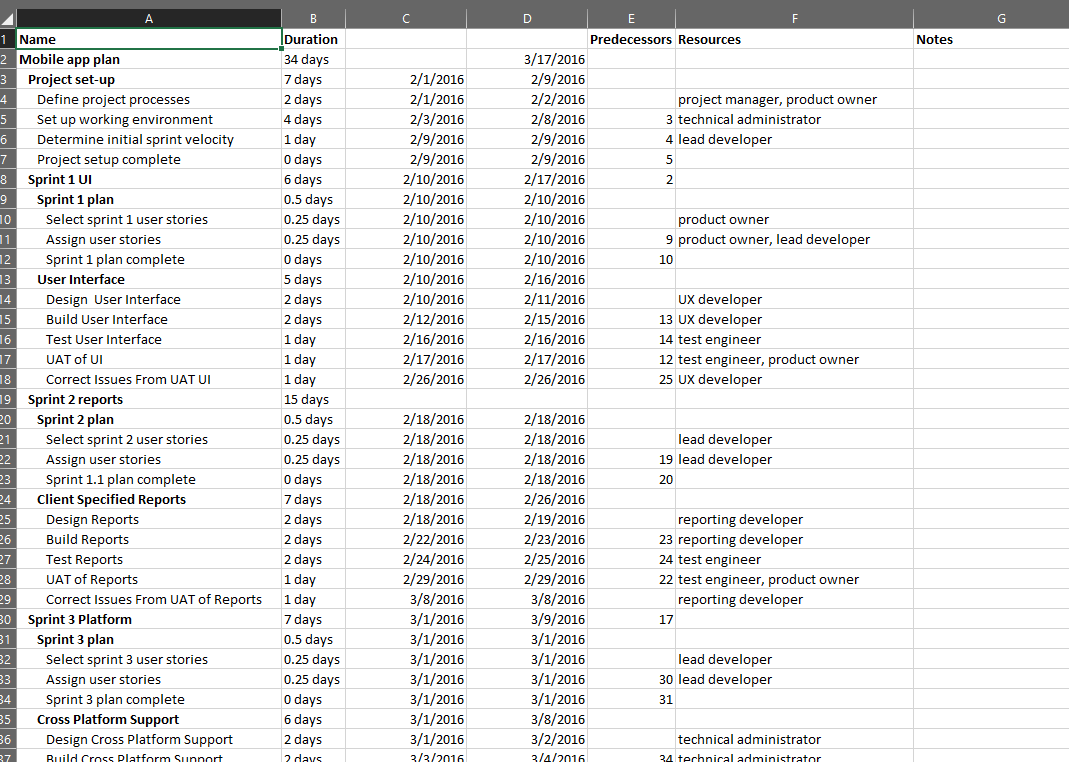Select column B header
Screen dimensions: 1069x762
313,18
